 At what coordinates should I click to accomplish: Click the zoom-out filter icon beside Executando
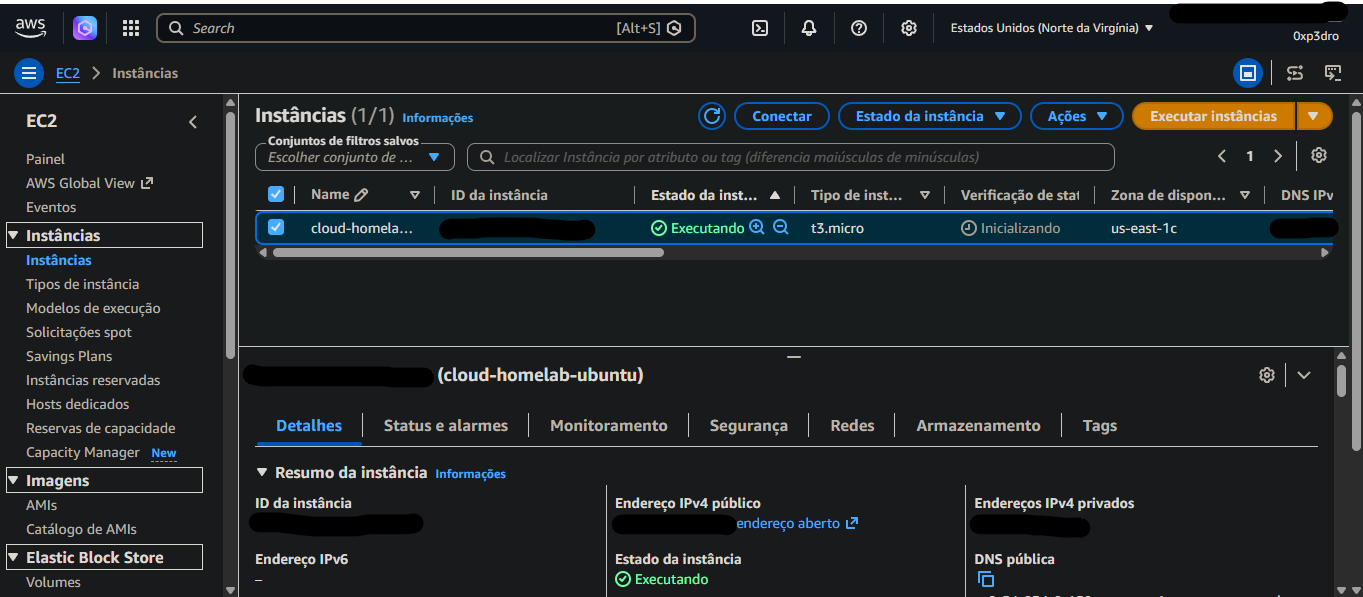[x=781, y=227]
